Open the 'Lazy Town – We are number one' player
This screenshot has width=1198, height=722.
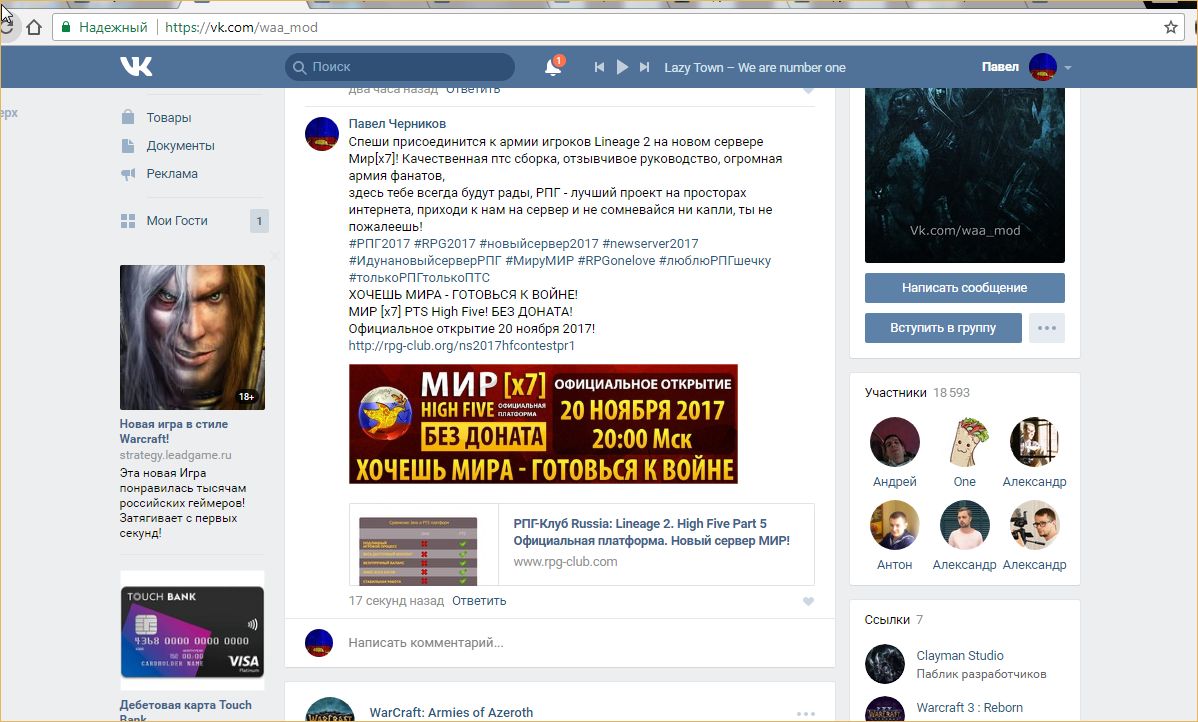click(755, 67)
